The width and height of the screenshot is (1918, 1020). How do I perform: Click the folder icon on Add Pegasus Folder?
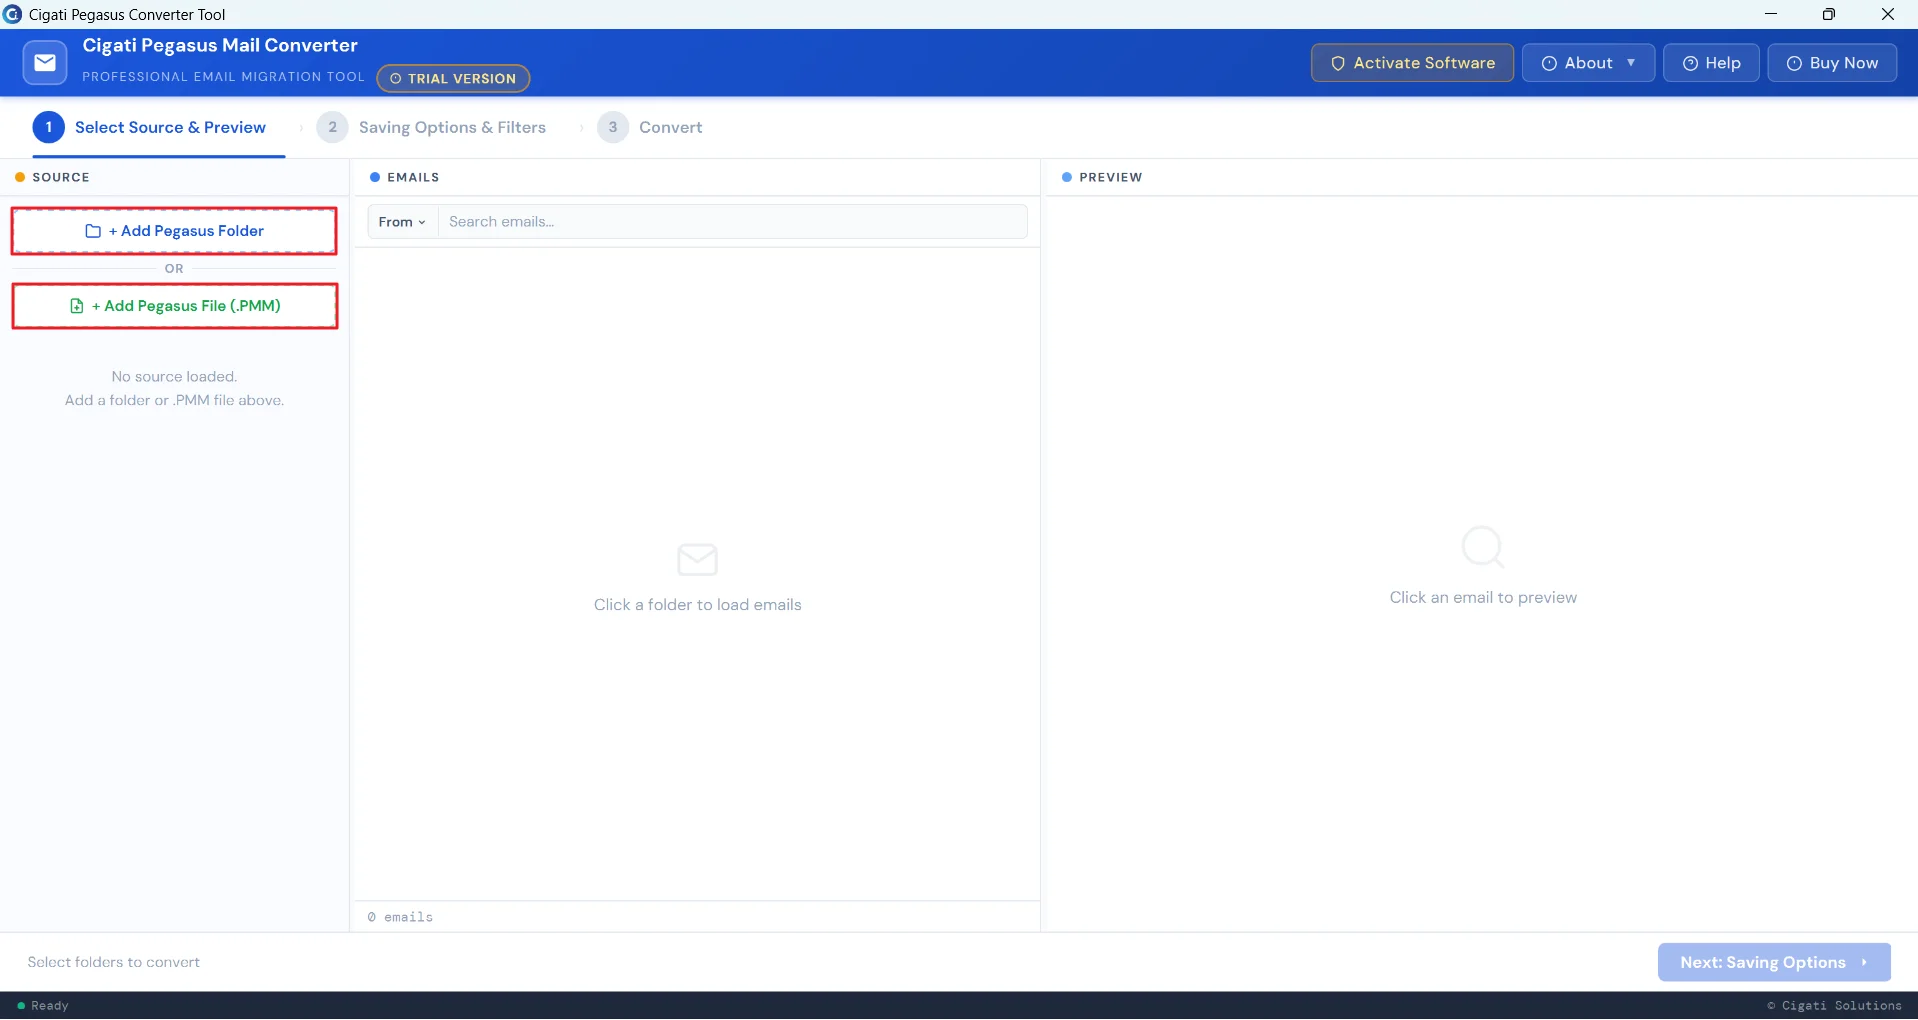pyautogui.click(x=93, y=231)
